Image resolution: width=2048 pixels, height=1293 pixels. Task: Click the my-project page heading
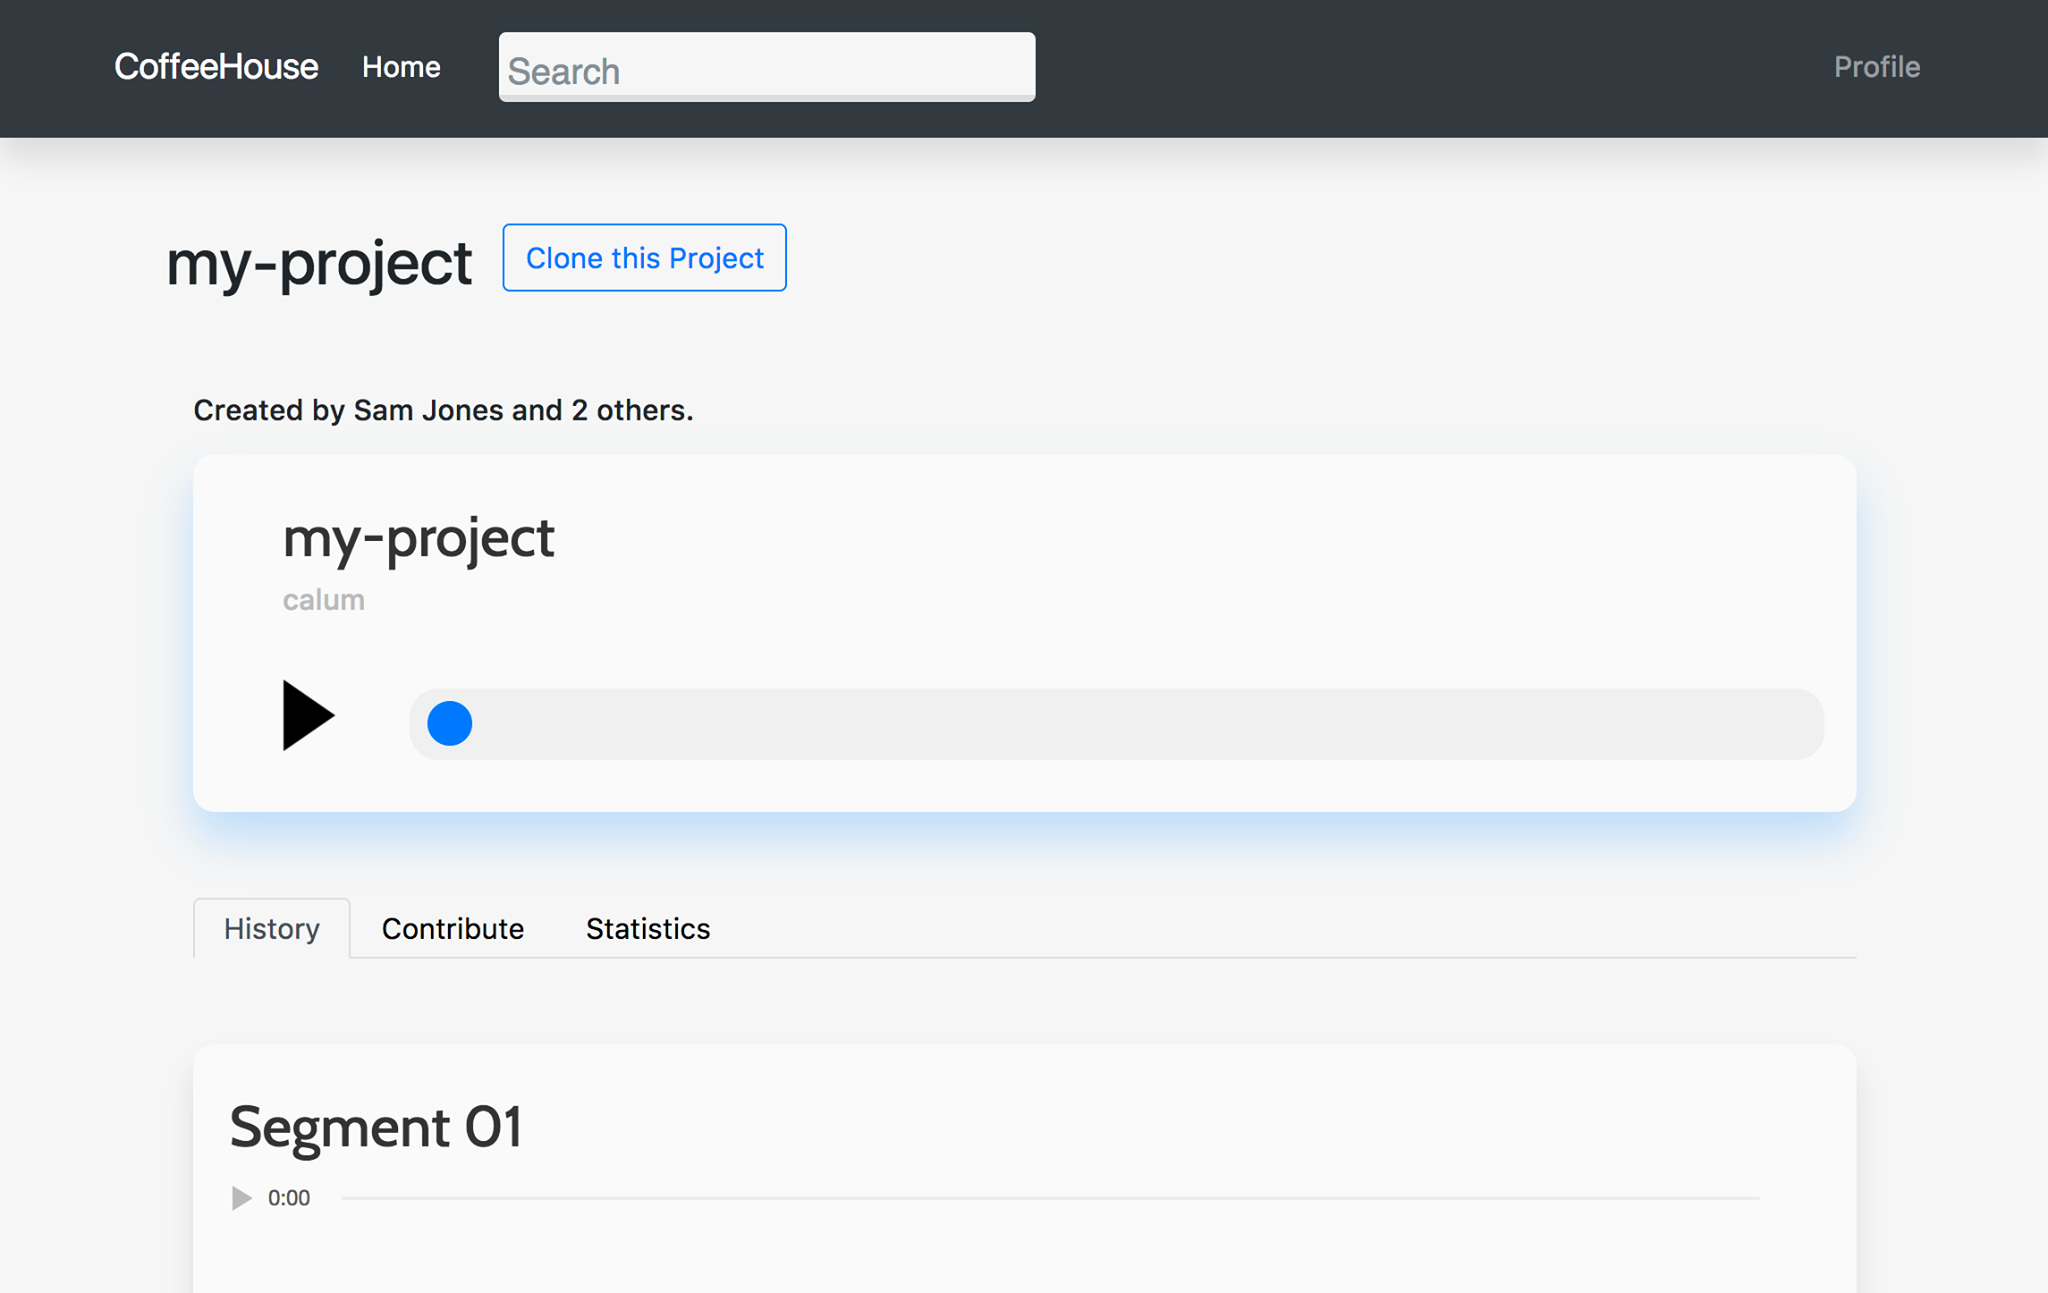(318, 263)
